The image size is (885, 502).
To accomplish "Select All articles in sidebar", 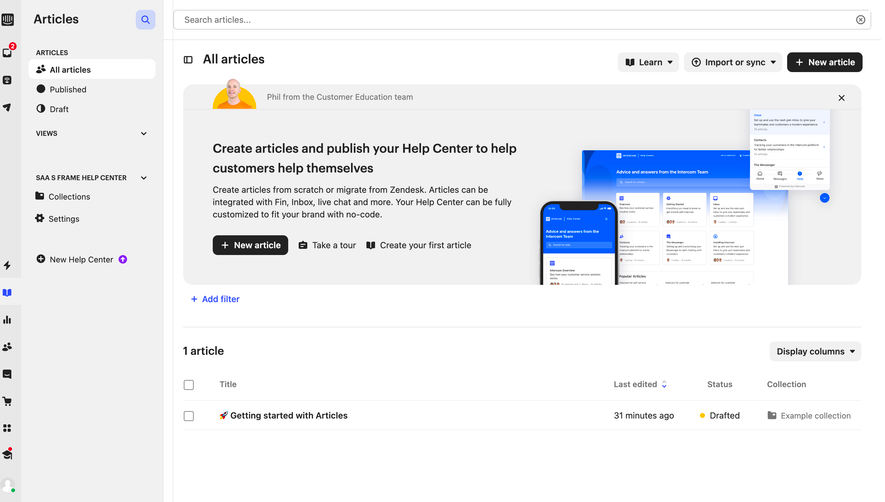I will point(92,69).
